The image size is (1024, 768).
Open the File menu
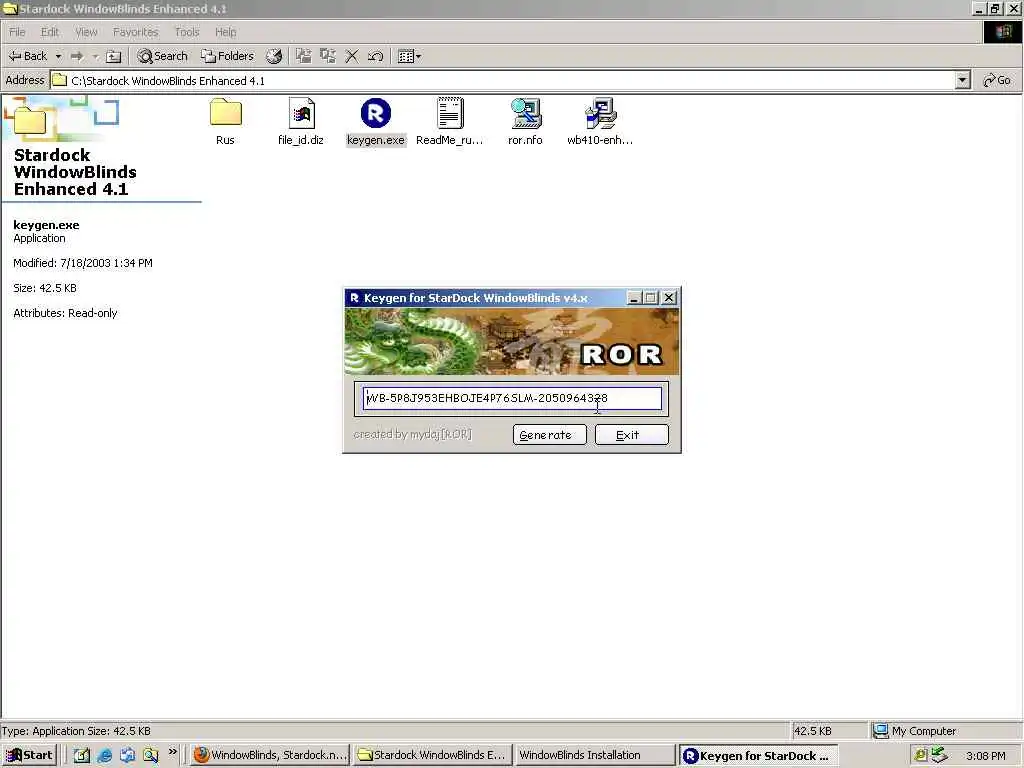(17, 32)
